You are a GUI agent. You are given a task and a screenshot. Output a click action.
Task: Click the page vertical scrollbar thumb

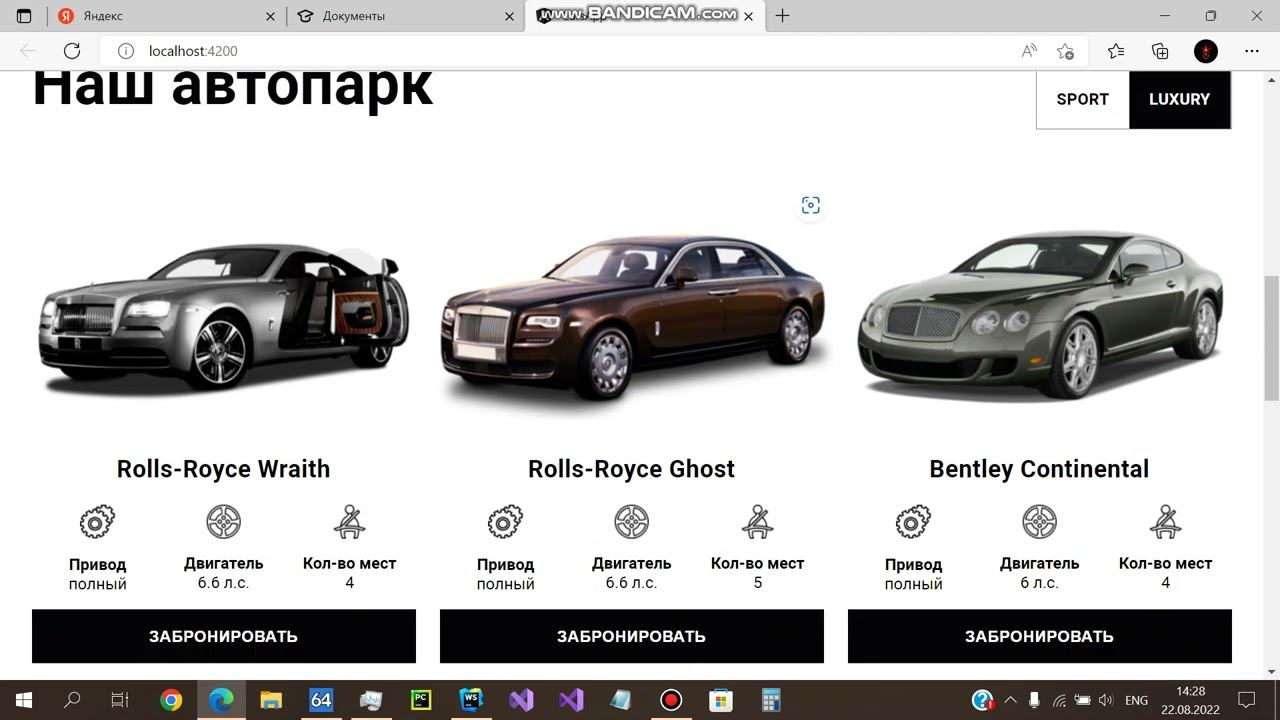(1271, 337)
